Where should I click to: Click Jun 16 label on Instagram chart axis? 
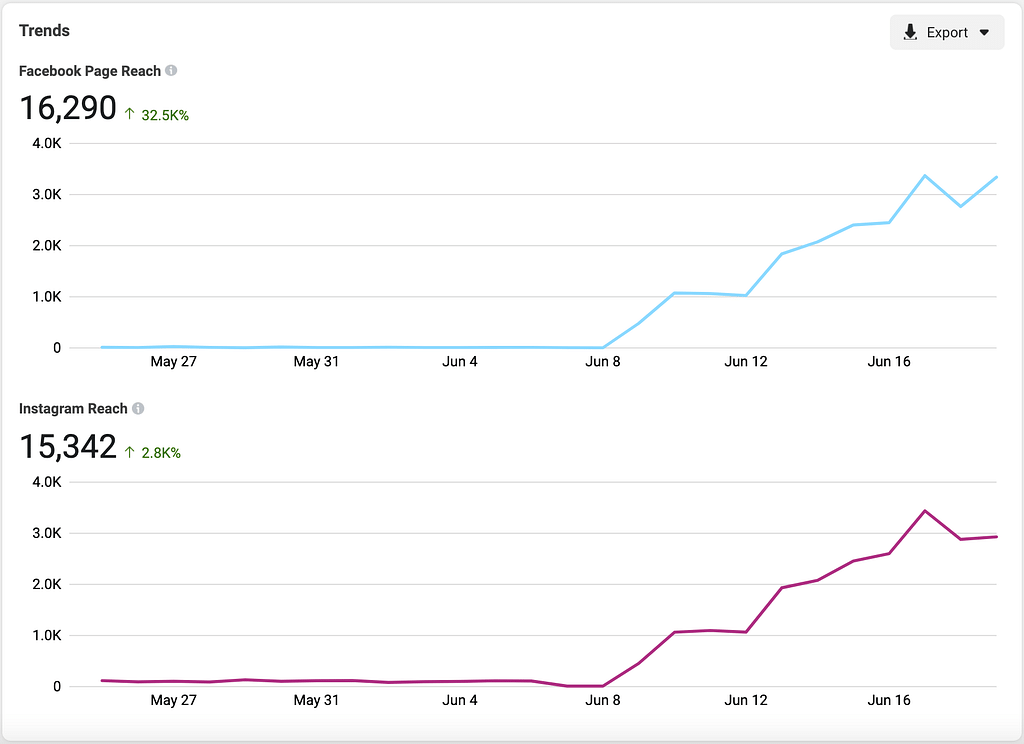[x=889, y=700]
